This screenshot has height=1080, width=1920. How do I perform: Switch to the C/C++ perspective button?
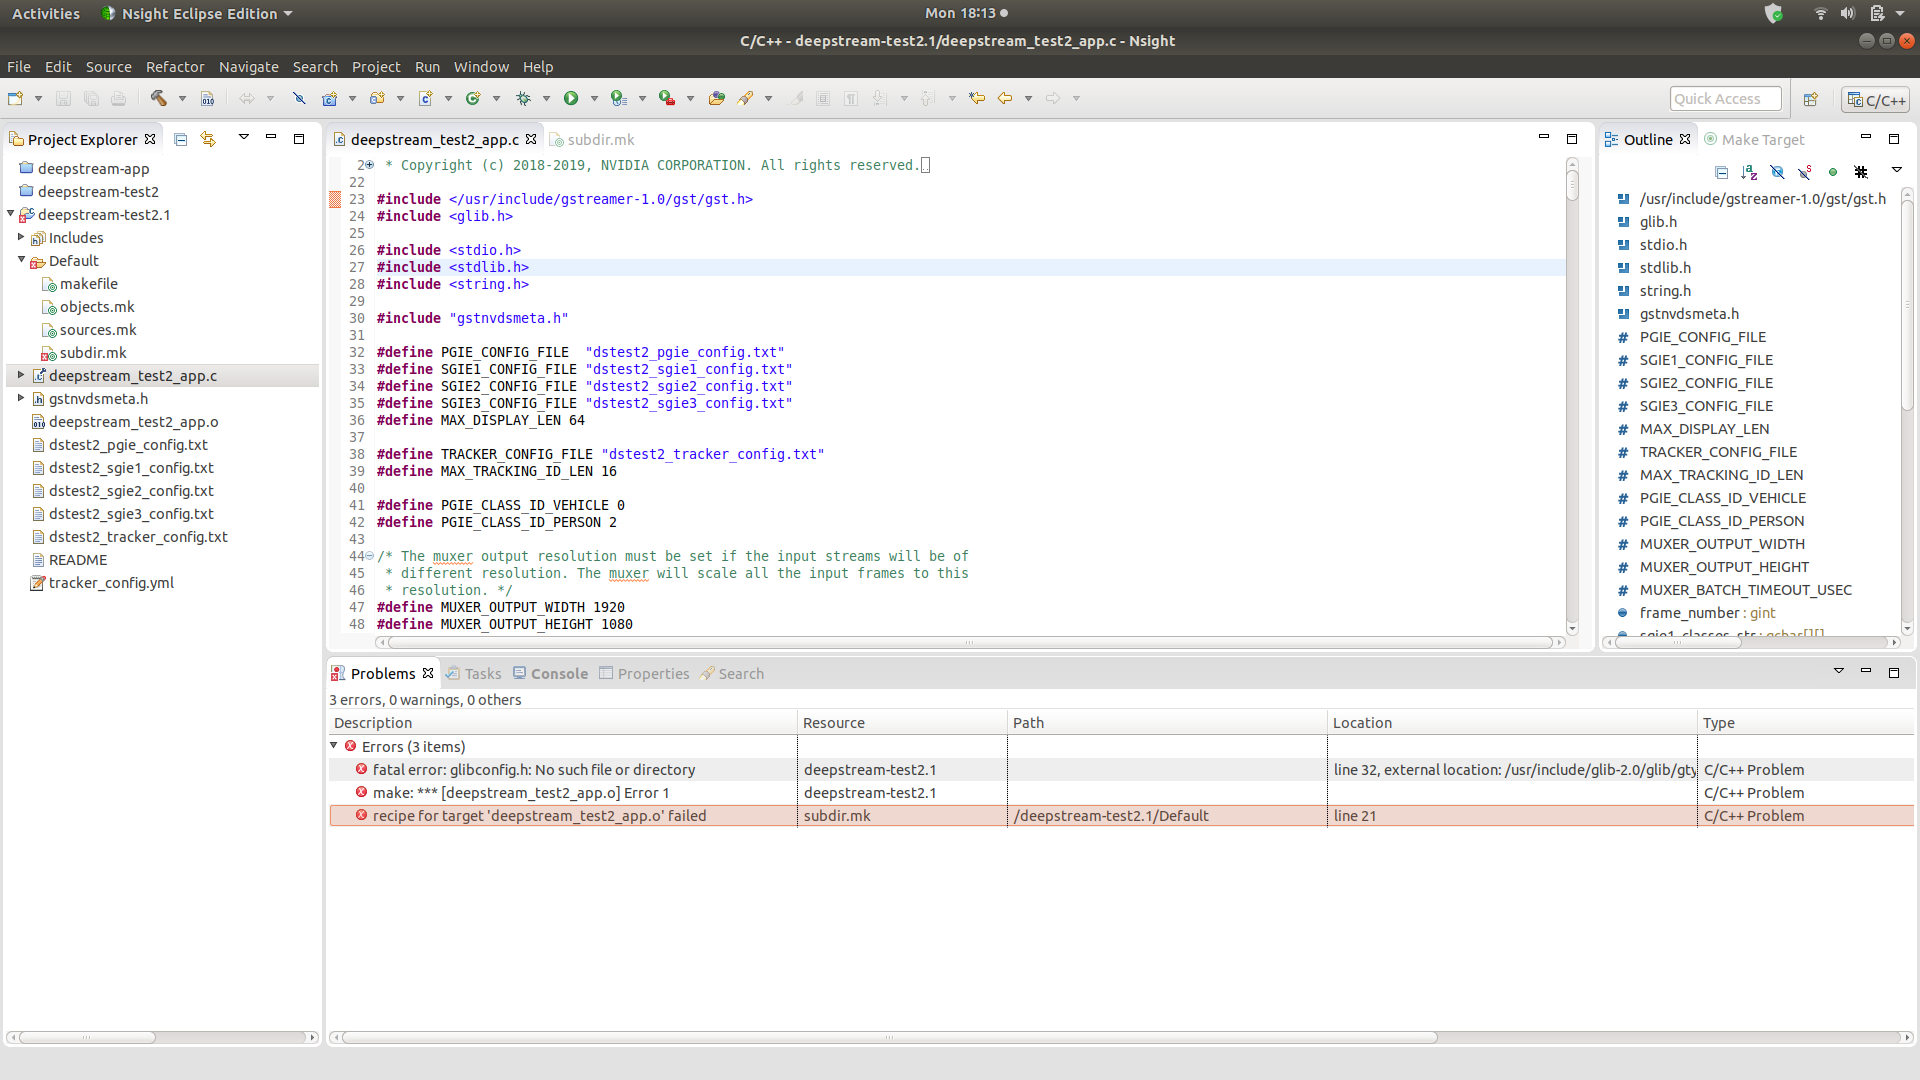pos(1876,99)
